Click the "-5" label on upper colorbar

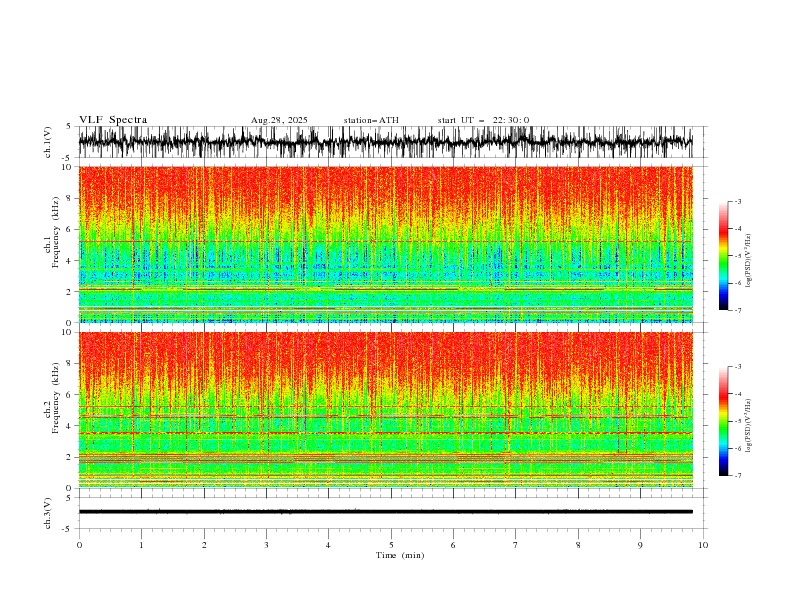coord(737,256)
